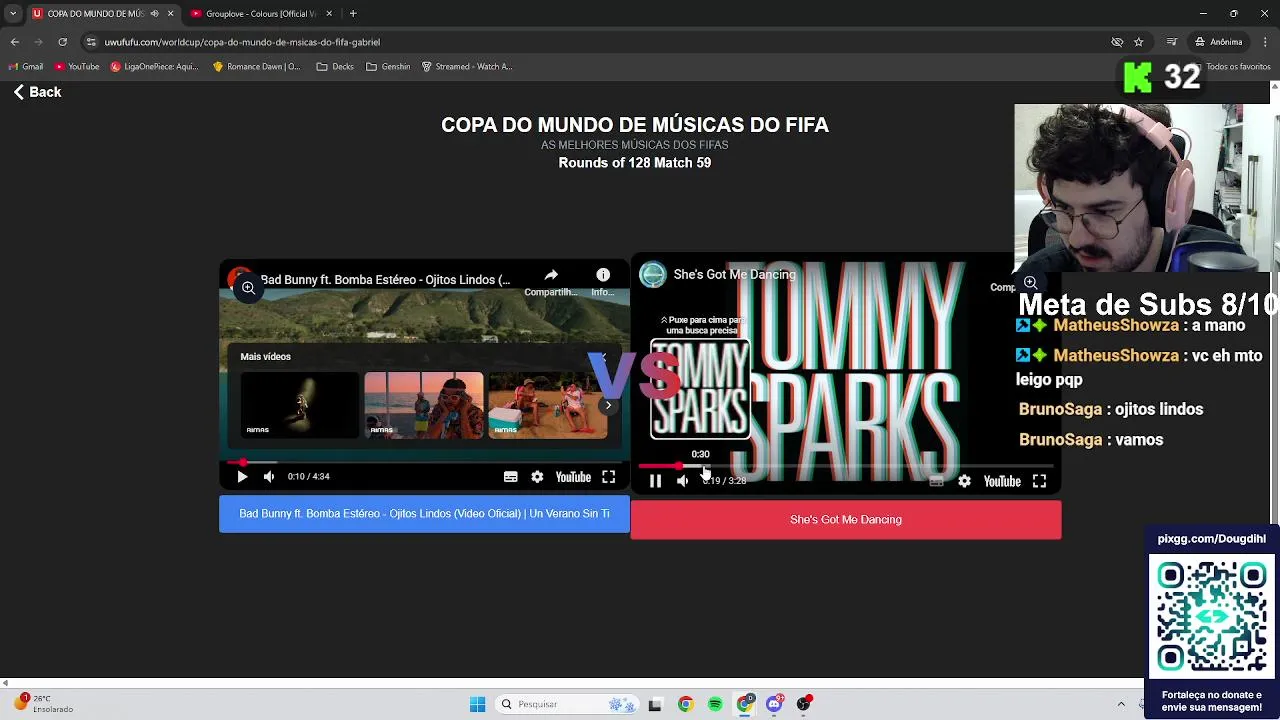Screen dimensions: 1280x720
Task: Open settings gear on the Tommy Sparks video
Action: coord(964,481)
